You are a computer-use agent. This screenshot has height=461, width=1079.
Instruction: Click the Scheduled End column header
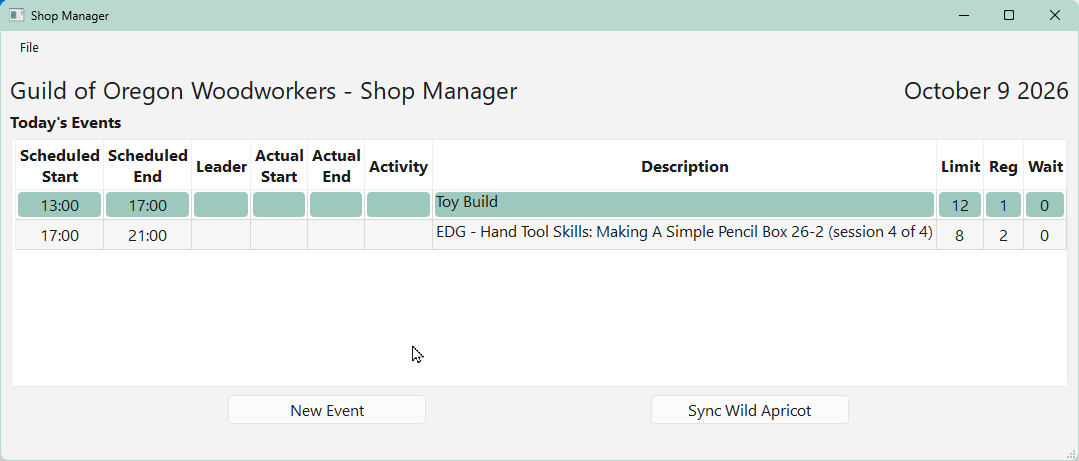(x=147, y=166)
